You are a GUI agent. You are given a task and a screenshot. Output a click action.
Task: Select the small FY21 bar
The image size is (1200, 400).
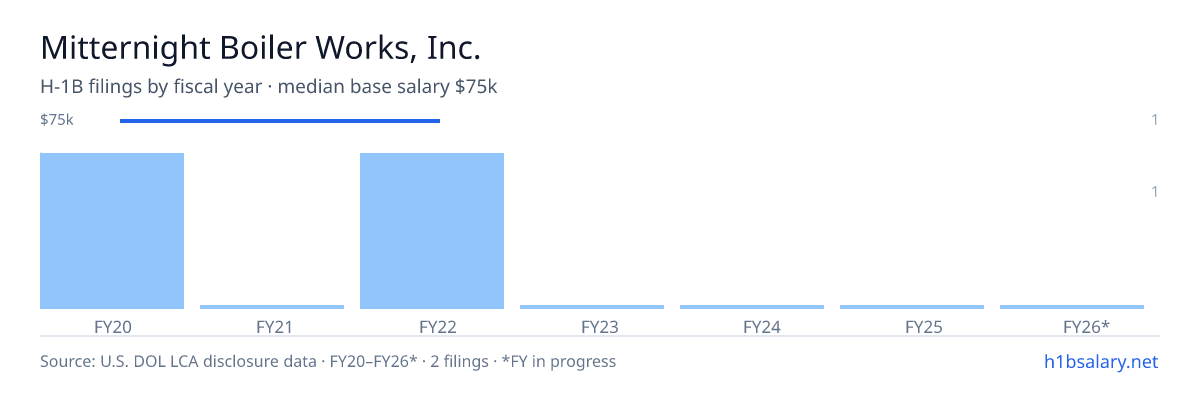272,307
